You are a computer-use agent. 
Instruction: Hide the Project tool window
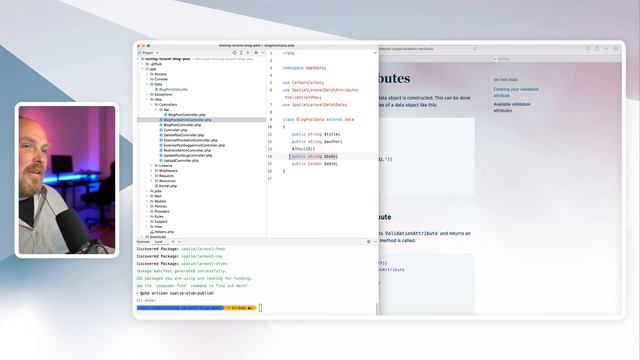262,53
